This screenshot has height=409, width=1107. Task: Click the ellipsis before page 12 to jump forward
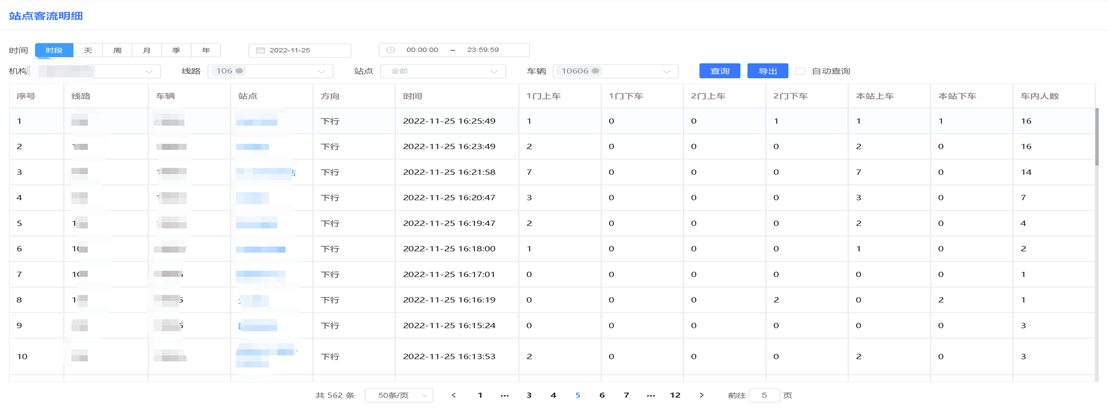coord(651,396)
